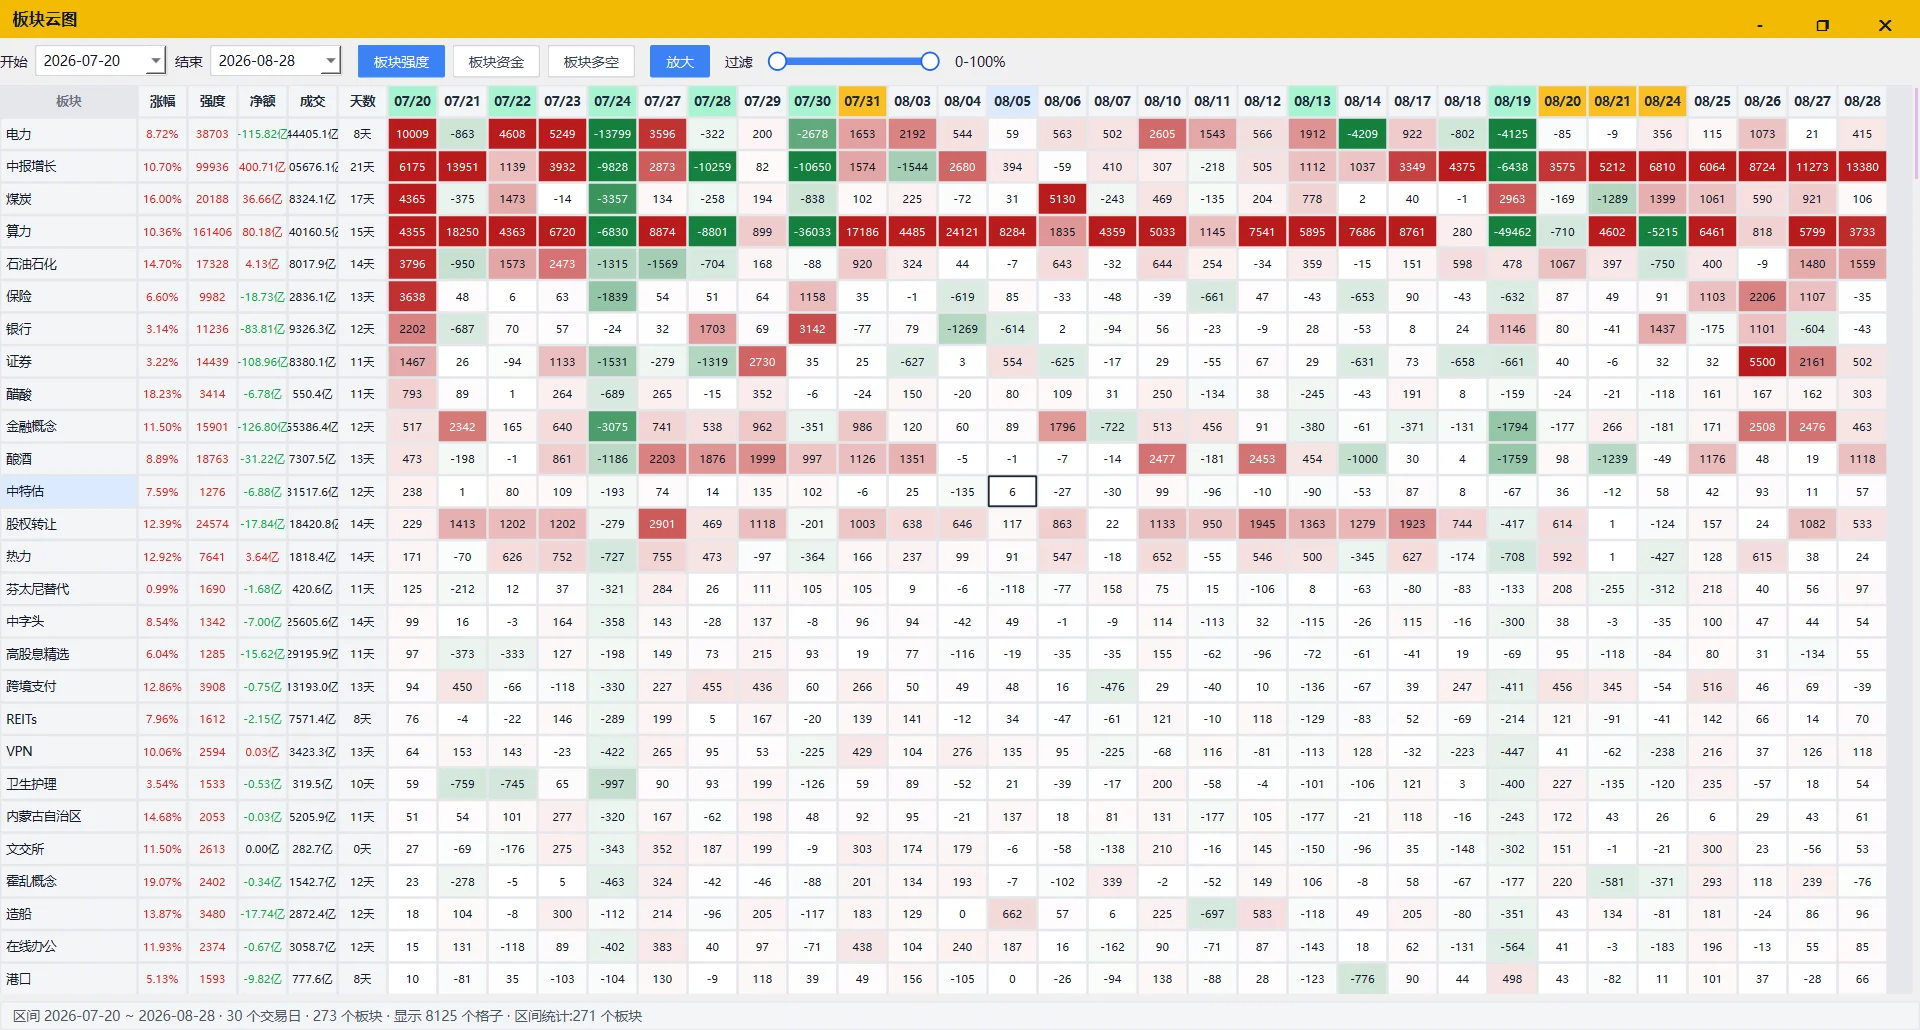Click the -776 cell in 港口 row
Viewport: 1920px width, 1030px height.
click(1362, 979)
